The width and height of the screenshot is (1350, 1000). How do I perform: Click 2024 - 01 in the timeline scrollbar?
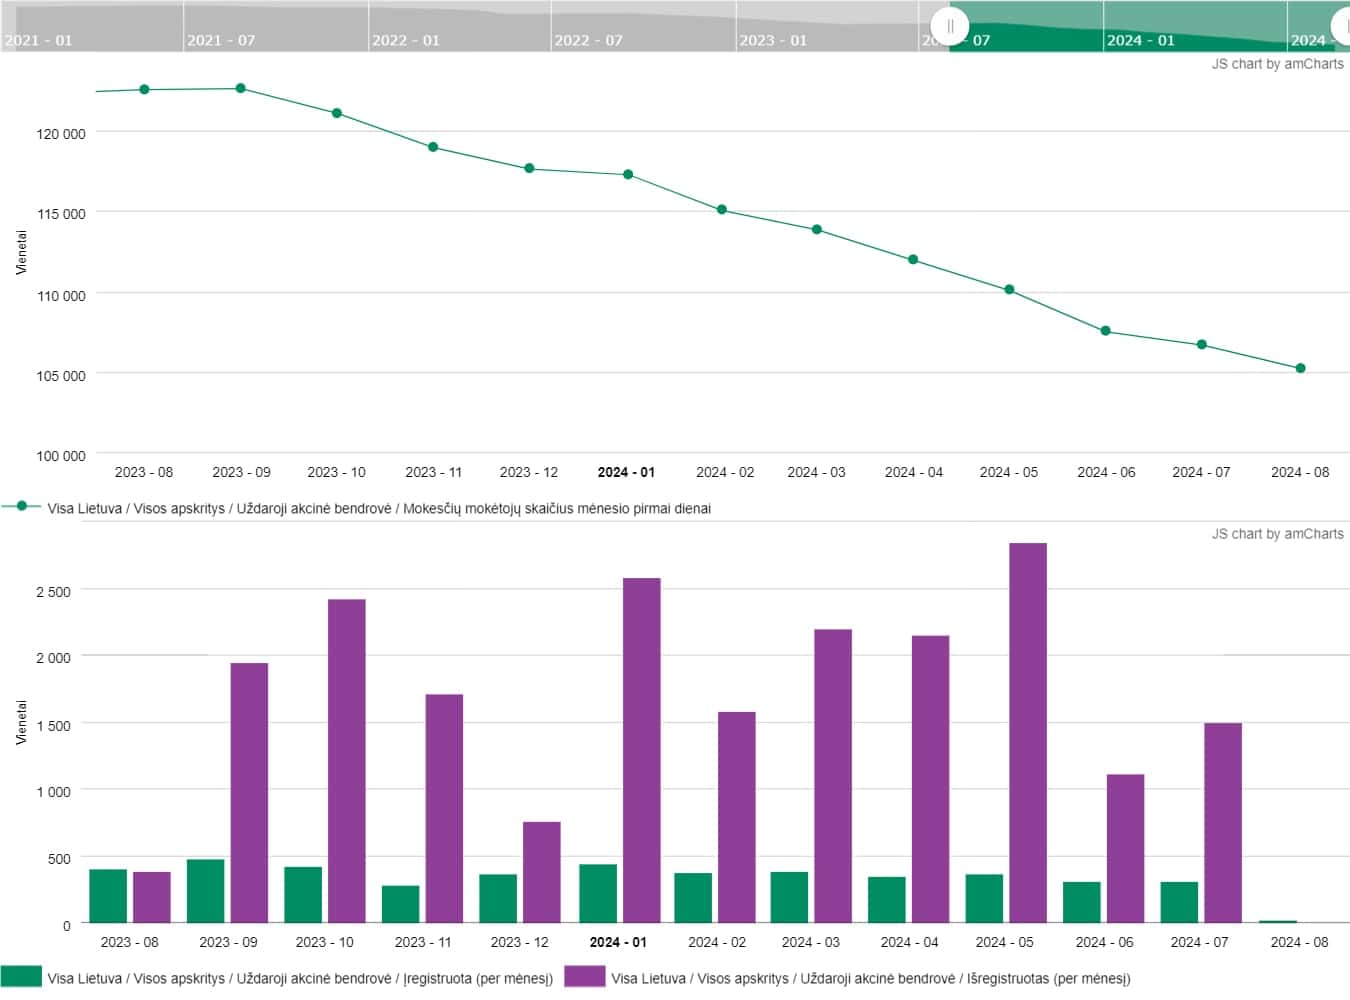click(1141, 40)
